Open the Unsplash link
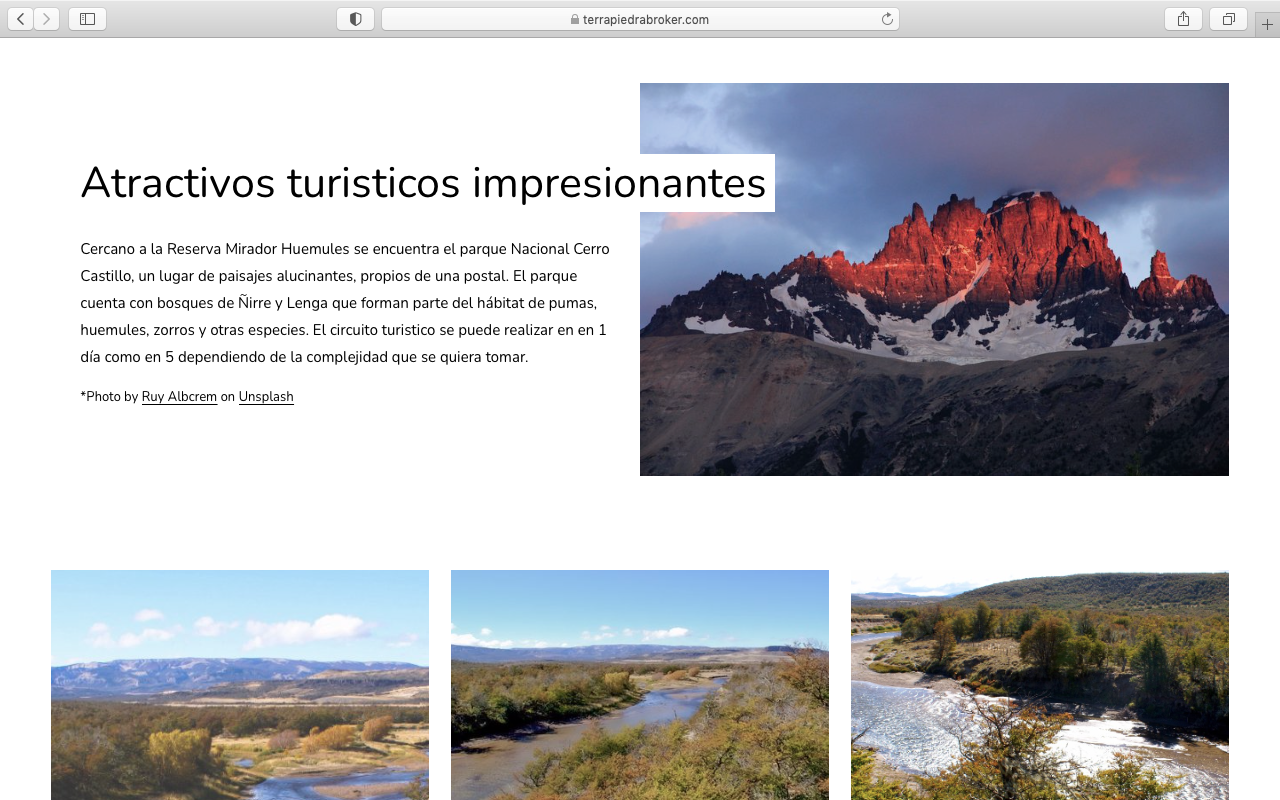Image resolution: width=1280 pixels, height=800 pixels. coord(266,397)
